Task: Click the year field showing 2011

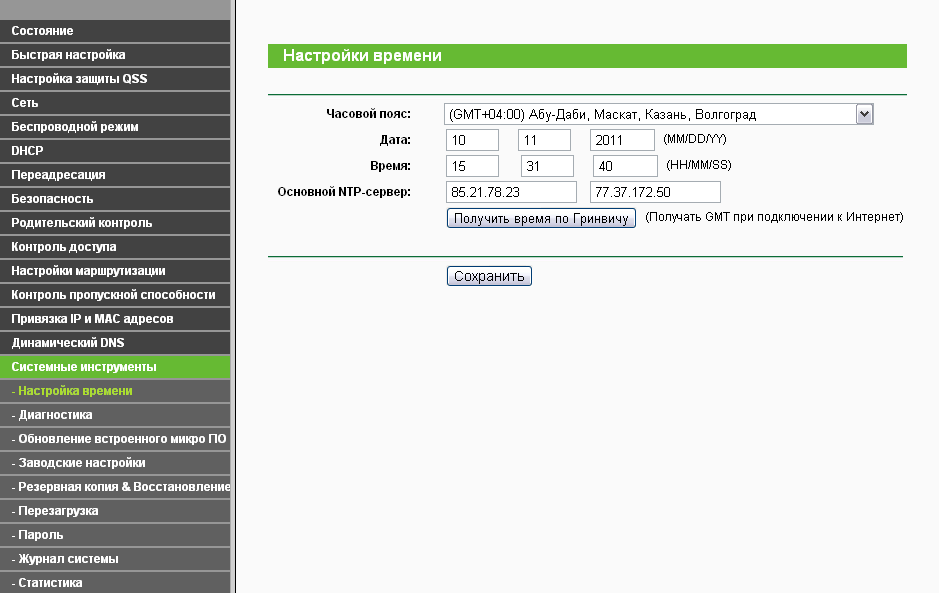Action: click(622, 140)
